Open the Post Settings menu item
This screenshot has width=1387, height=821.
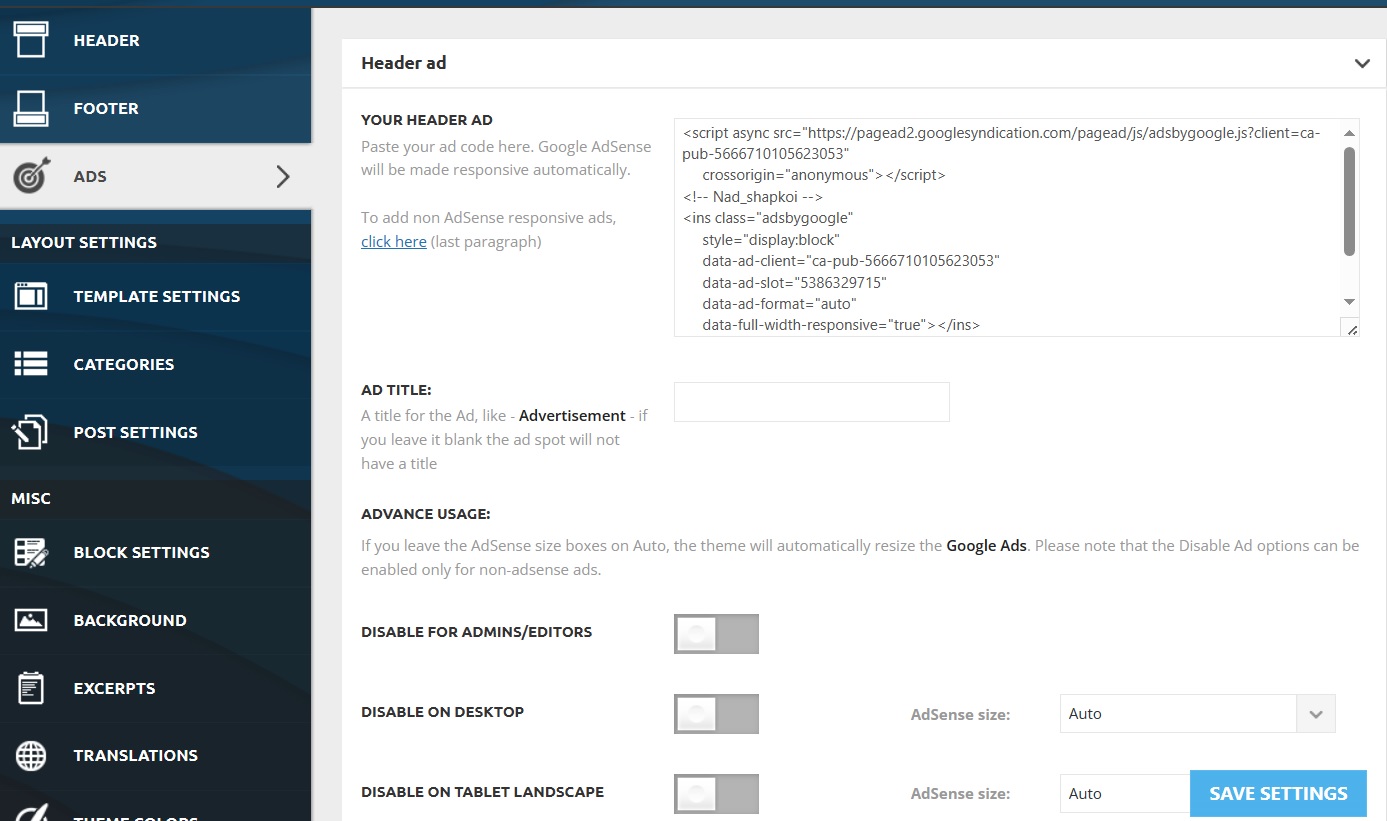(x=156, y=432)
